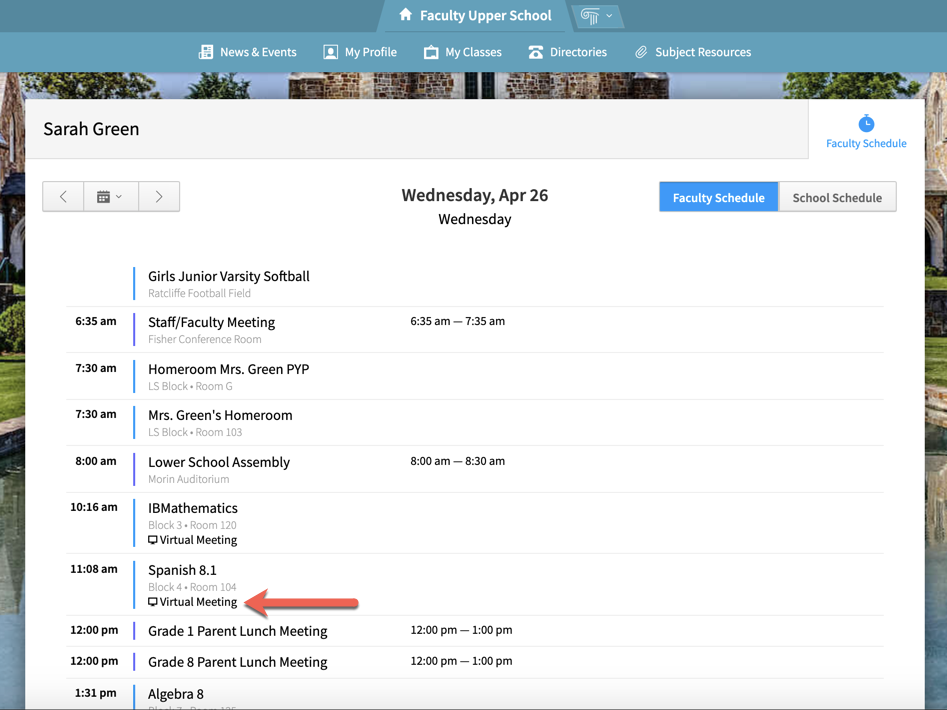The width and height of the screenshot is (947, 710).
Task: Click the Morin Auditorium location
Action: coord(188,479)
